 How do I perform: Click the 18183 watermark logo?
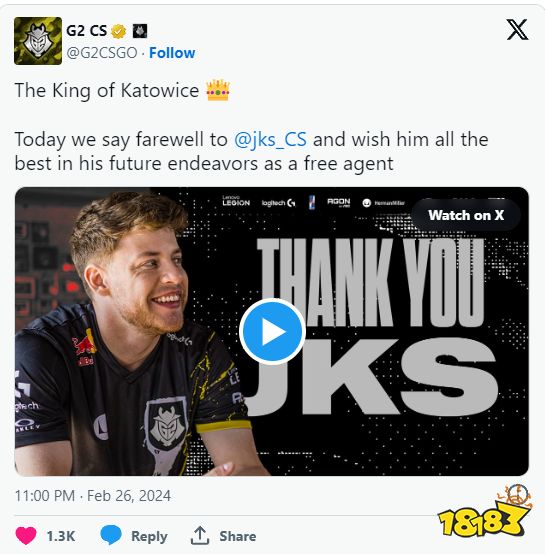pyautogui.click(x=484, y=511)
